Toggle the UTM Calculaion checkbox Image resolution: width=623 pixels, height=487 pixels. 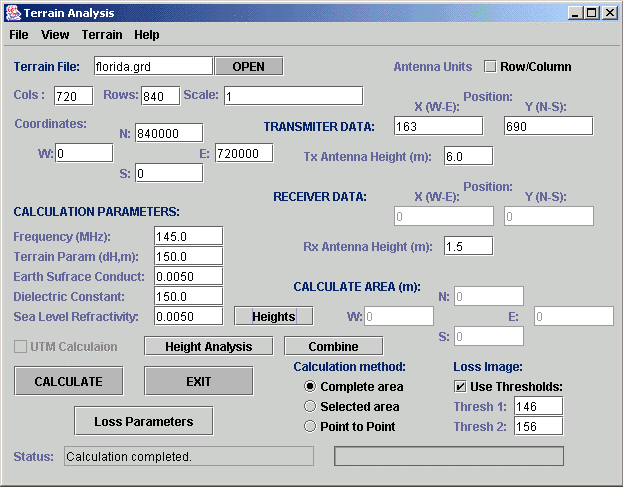click(20, 346)
